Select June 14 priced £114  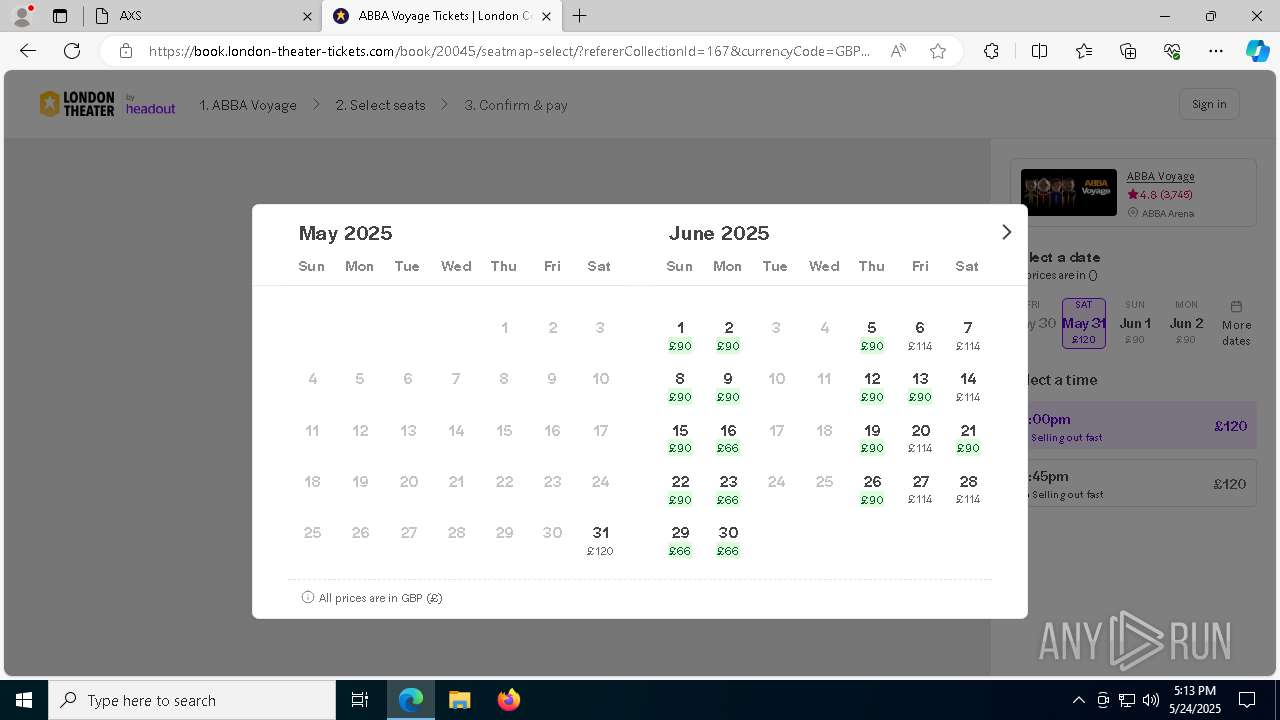[x=968, y=387]
